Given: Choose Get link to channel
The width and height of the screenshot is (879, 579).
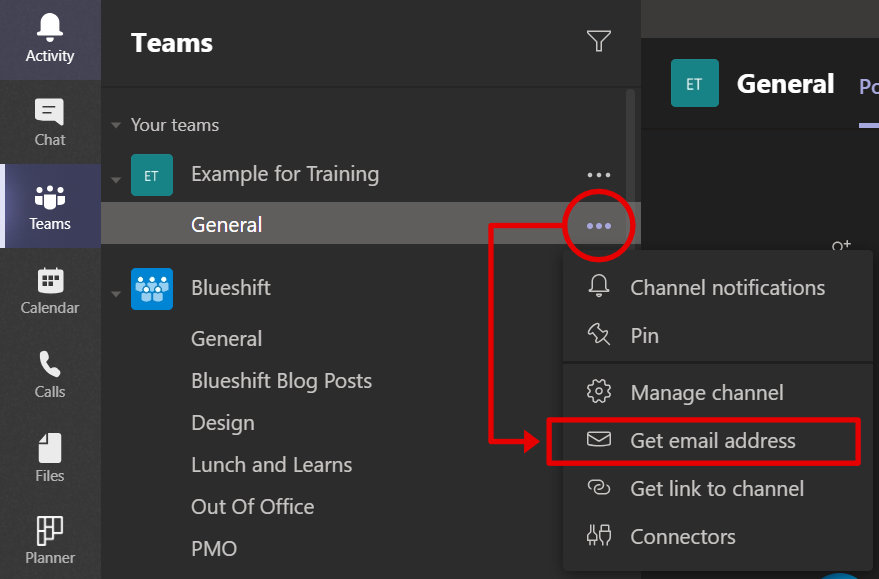Looking at the screenshot, I should pyautogui.click(x=718, y=489).
